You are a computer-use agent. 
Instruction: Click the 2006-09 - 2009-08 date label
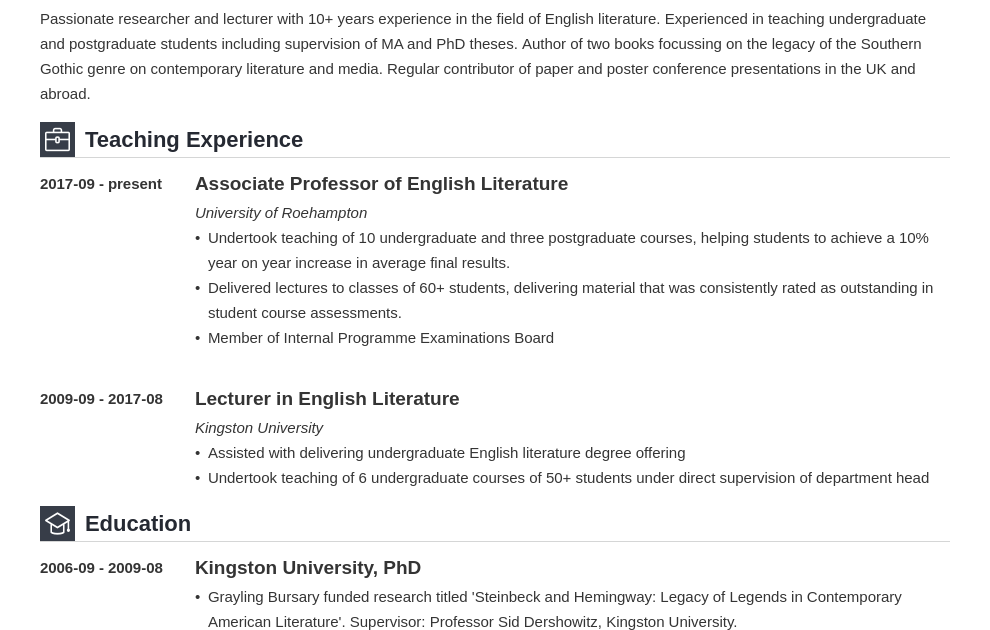coord(101,568)
